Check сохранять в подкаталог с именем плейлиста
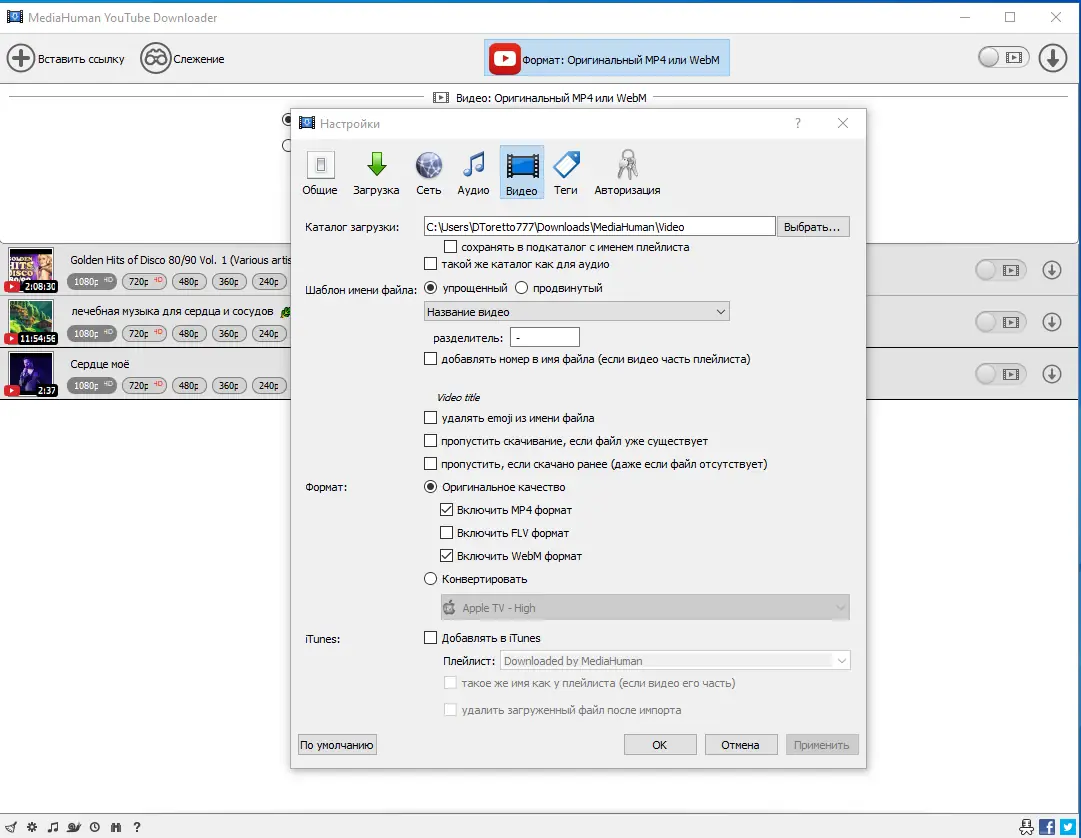 click(450, 247)
